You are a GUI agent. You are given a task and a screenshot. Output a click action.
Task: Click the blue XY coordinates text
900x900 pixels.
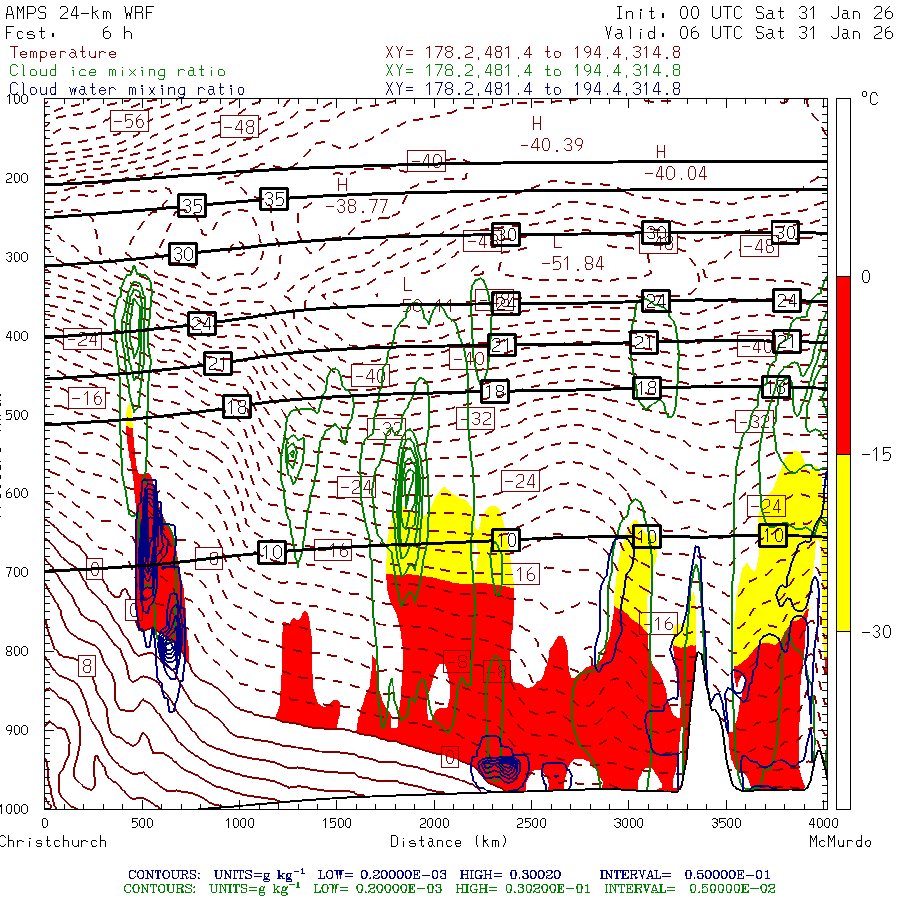[x=533, y=90]
